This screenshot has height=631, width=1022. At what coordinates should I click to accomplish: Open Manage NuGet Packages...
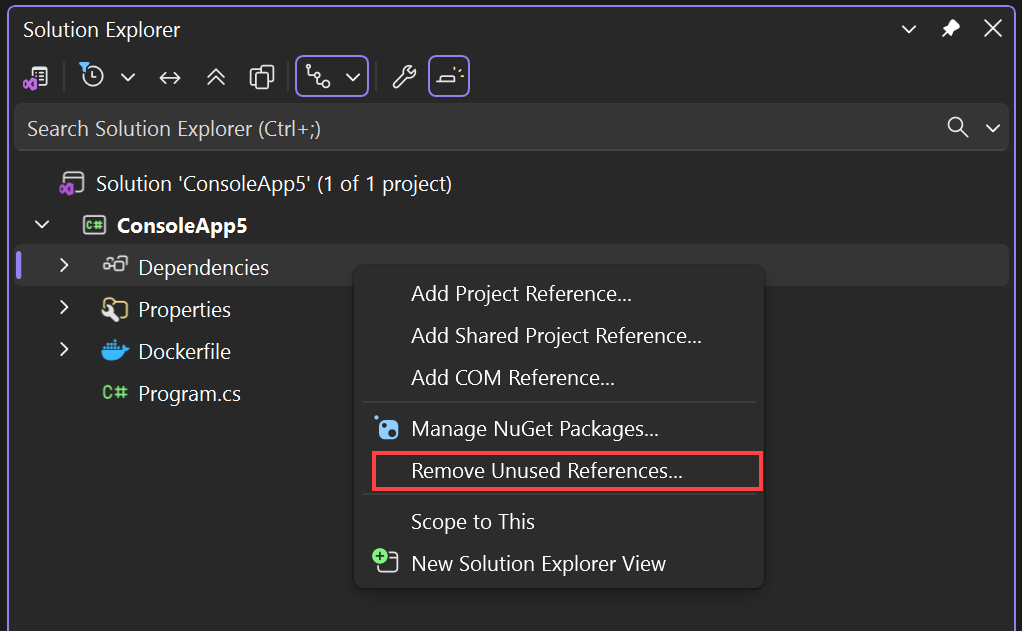click(534, 429)
